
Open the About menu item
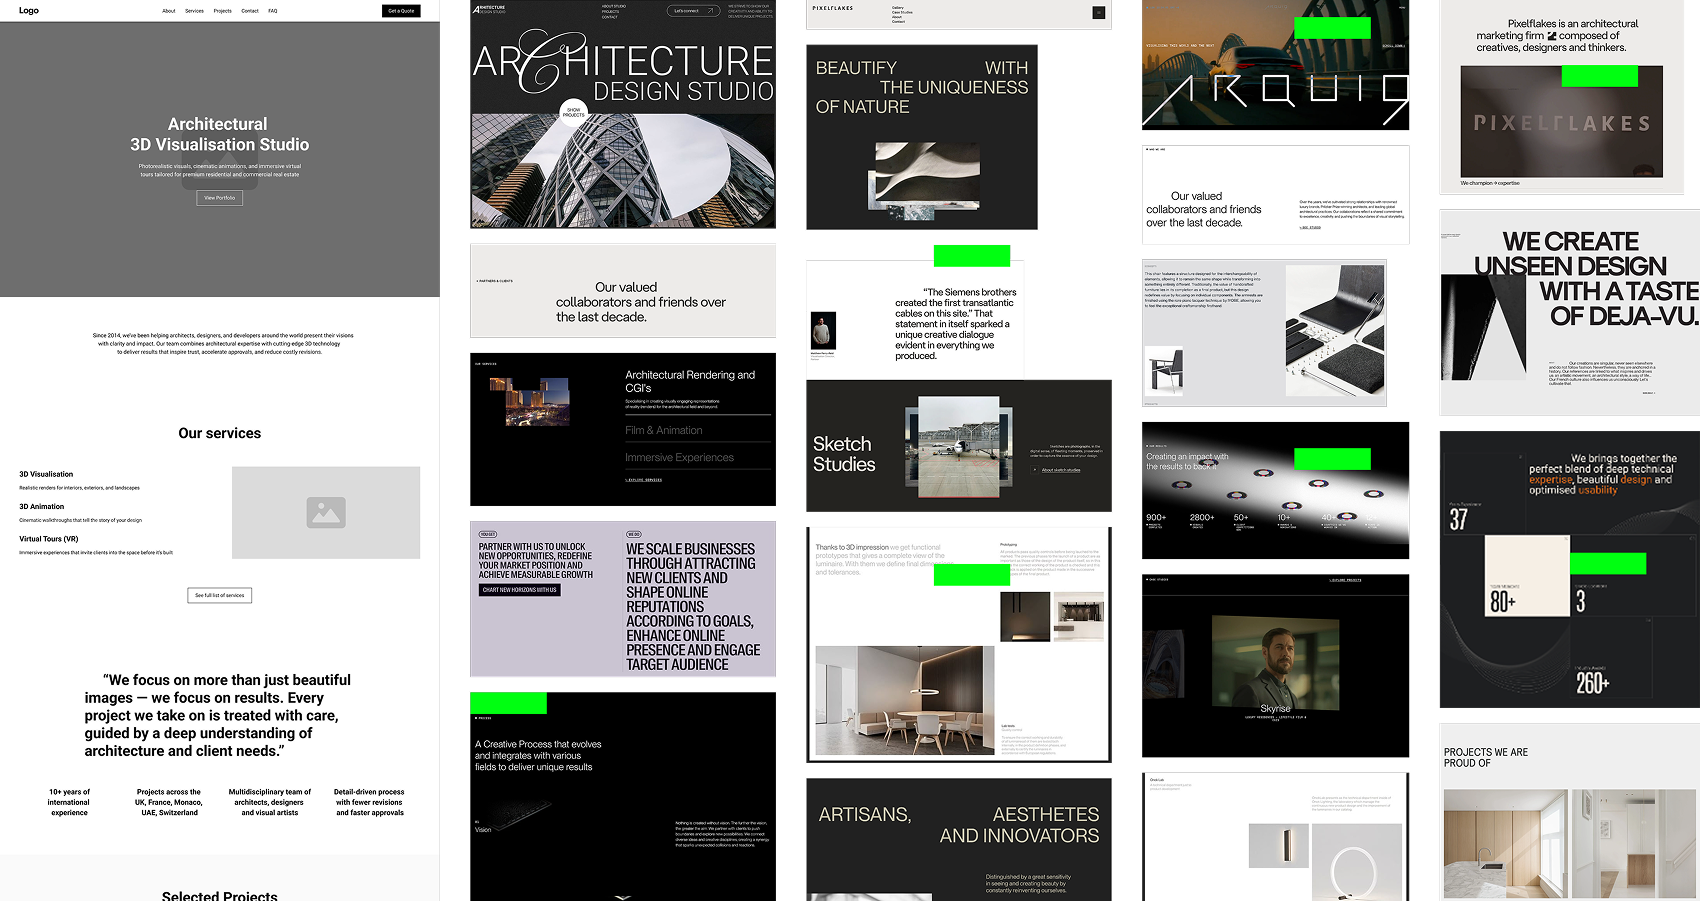coord(169,11)
